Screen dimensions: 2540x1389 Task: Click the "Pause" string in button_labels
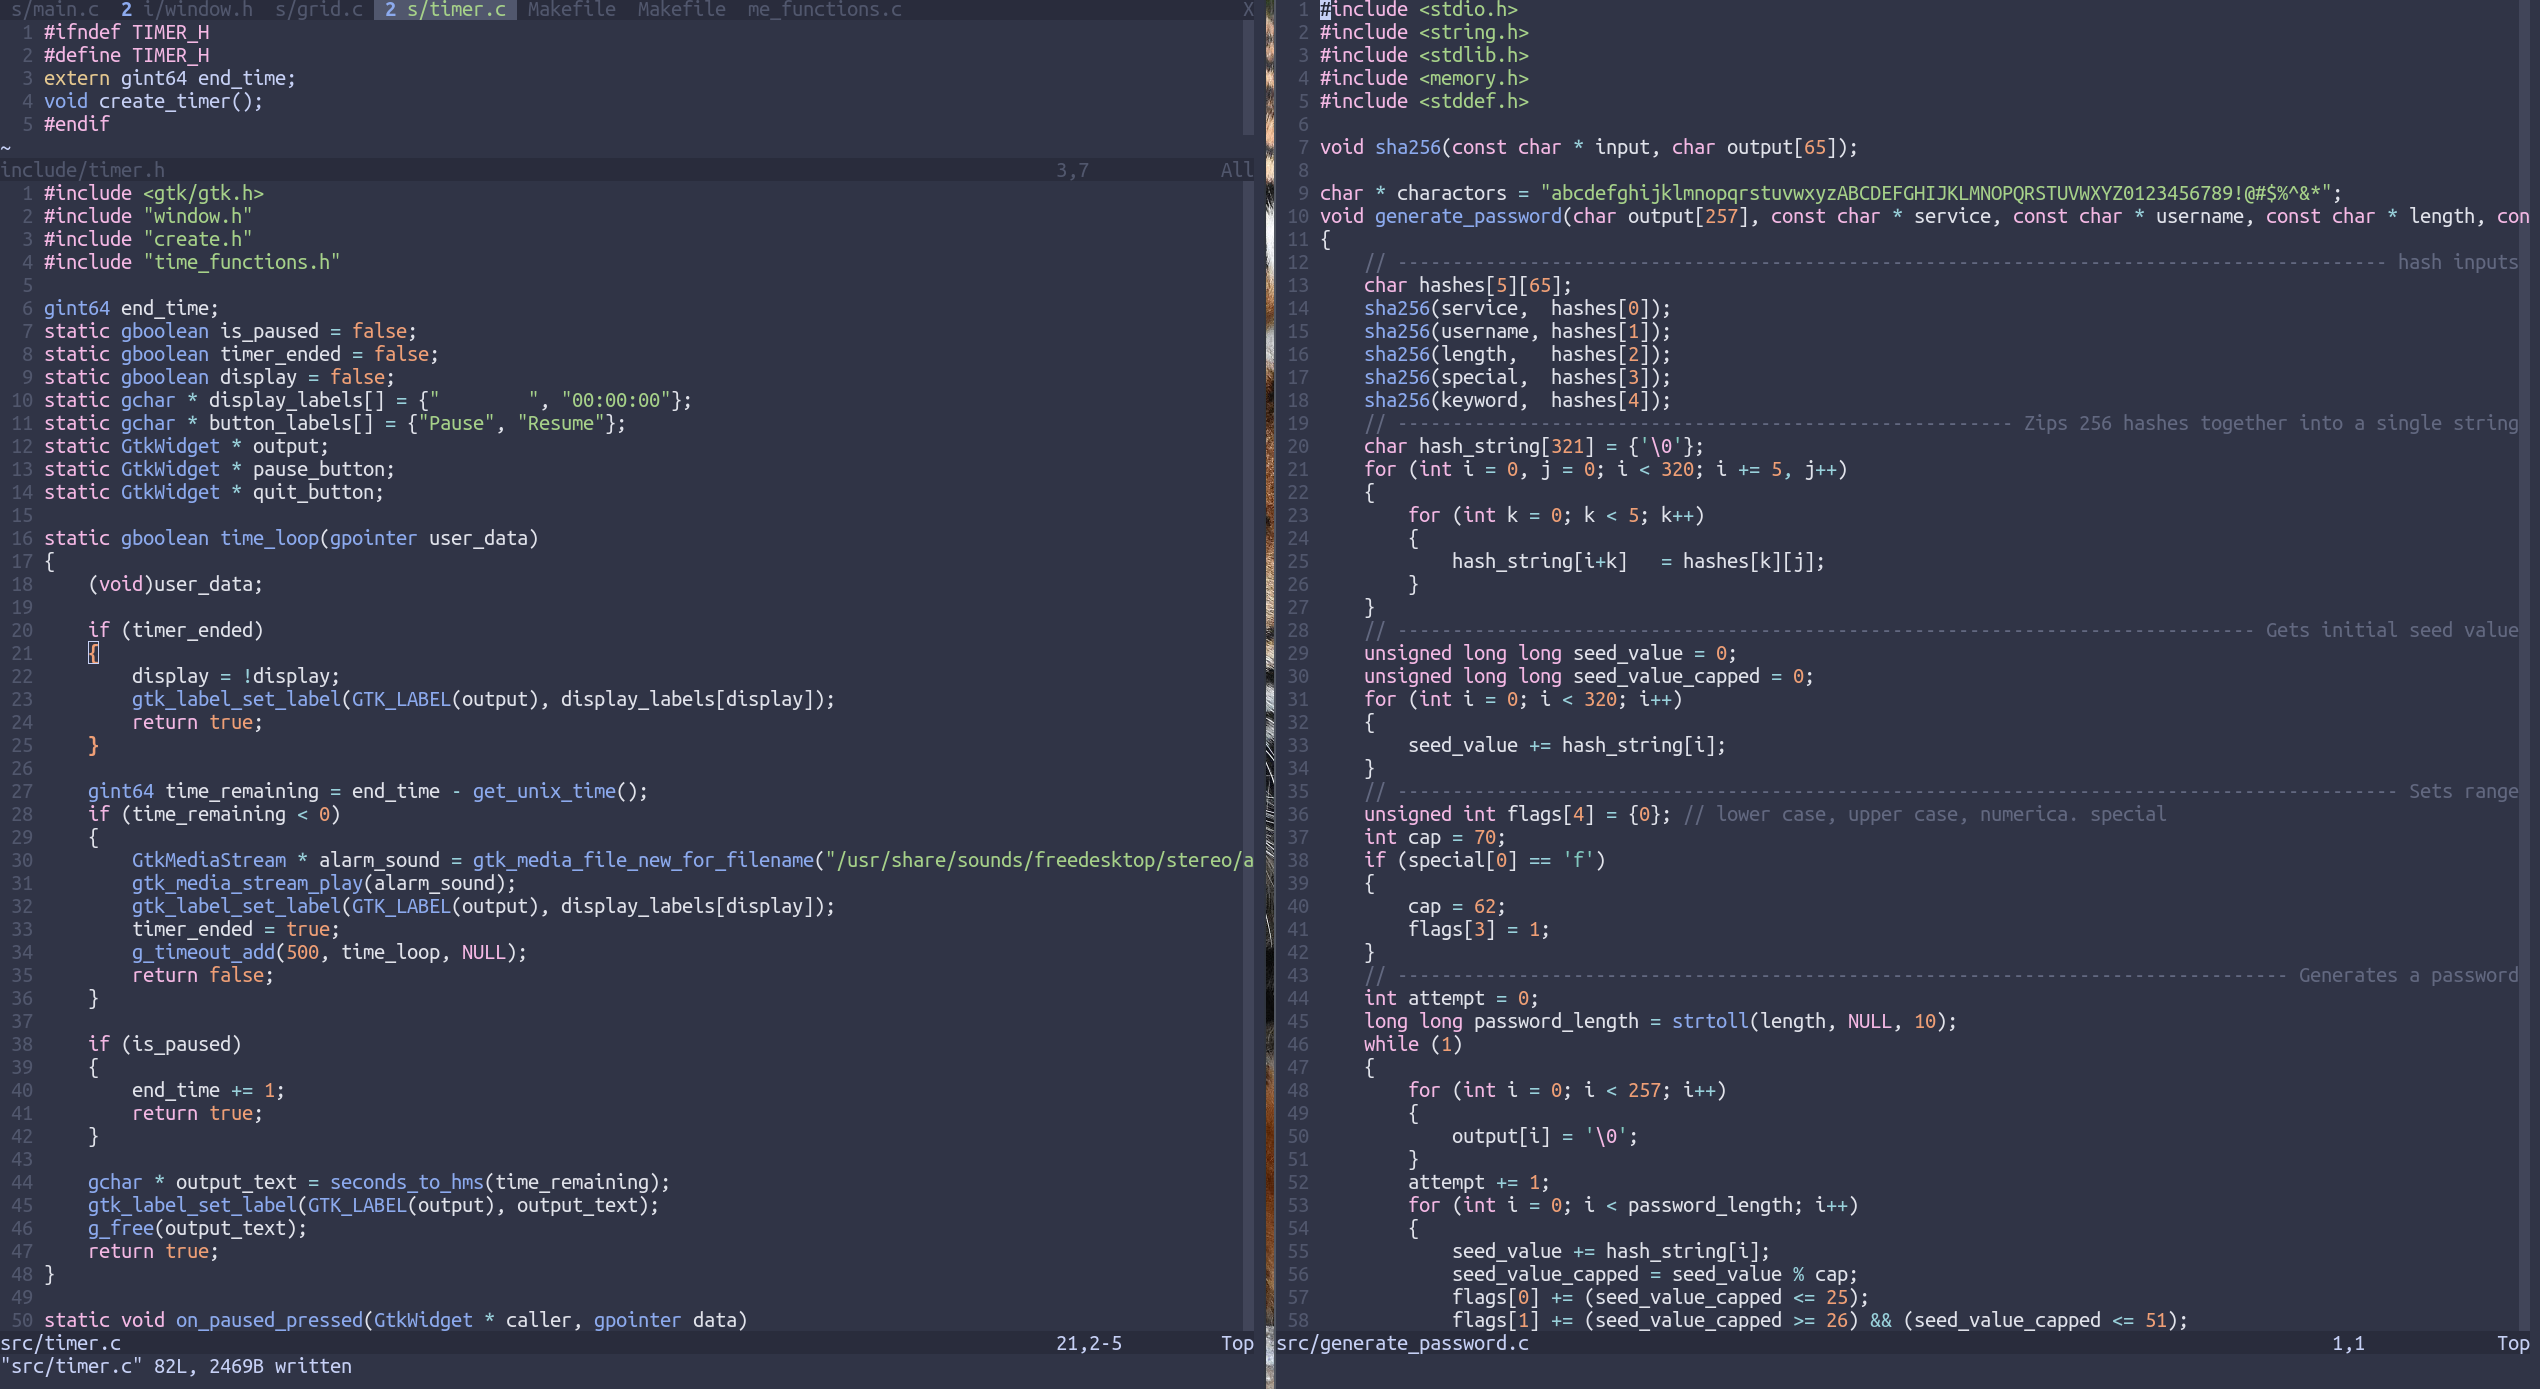456,423
